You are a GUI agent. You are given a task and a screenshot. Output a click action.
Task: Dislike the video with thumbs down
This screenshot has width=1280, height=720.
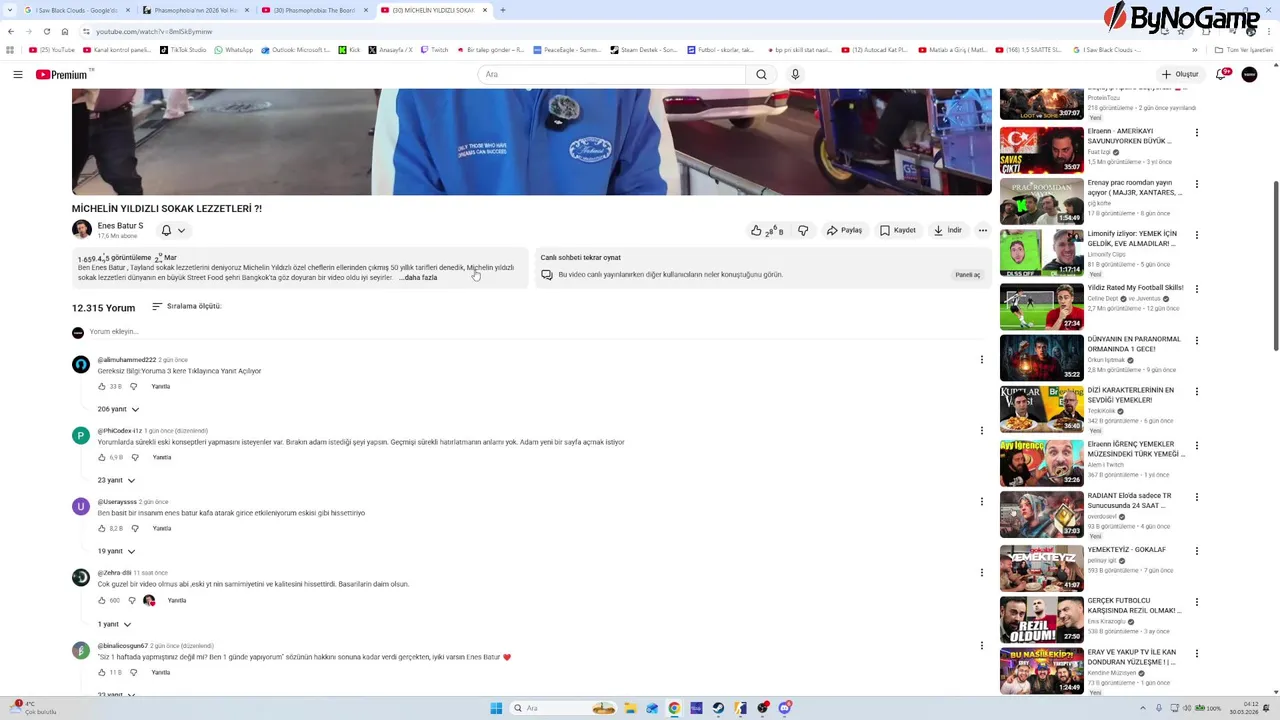[802, 230]
